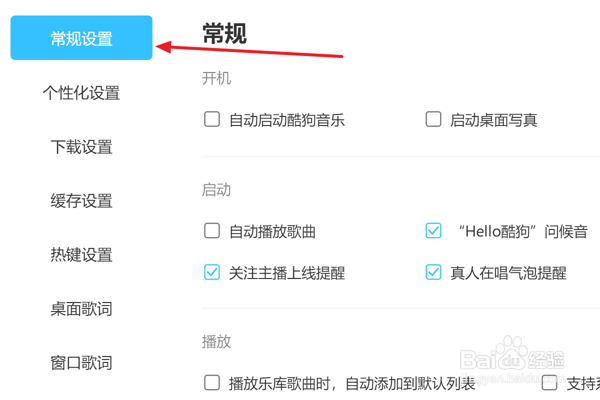Open 个性化设置 in the sidebar

tap(81, 93)
